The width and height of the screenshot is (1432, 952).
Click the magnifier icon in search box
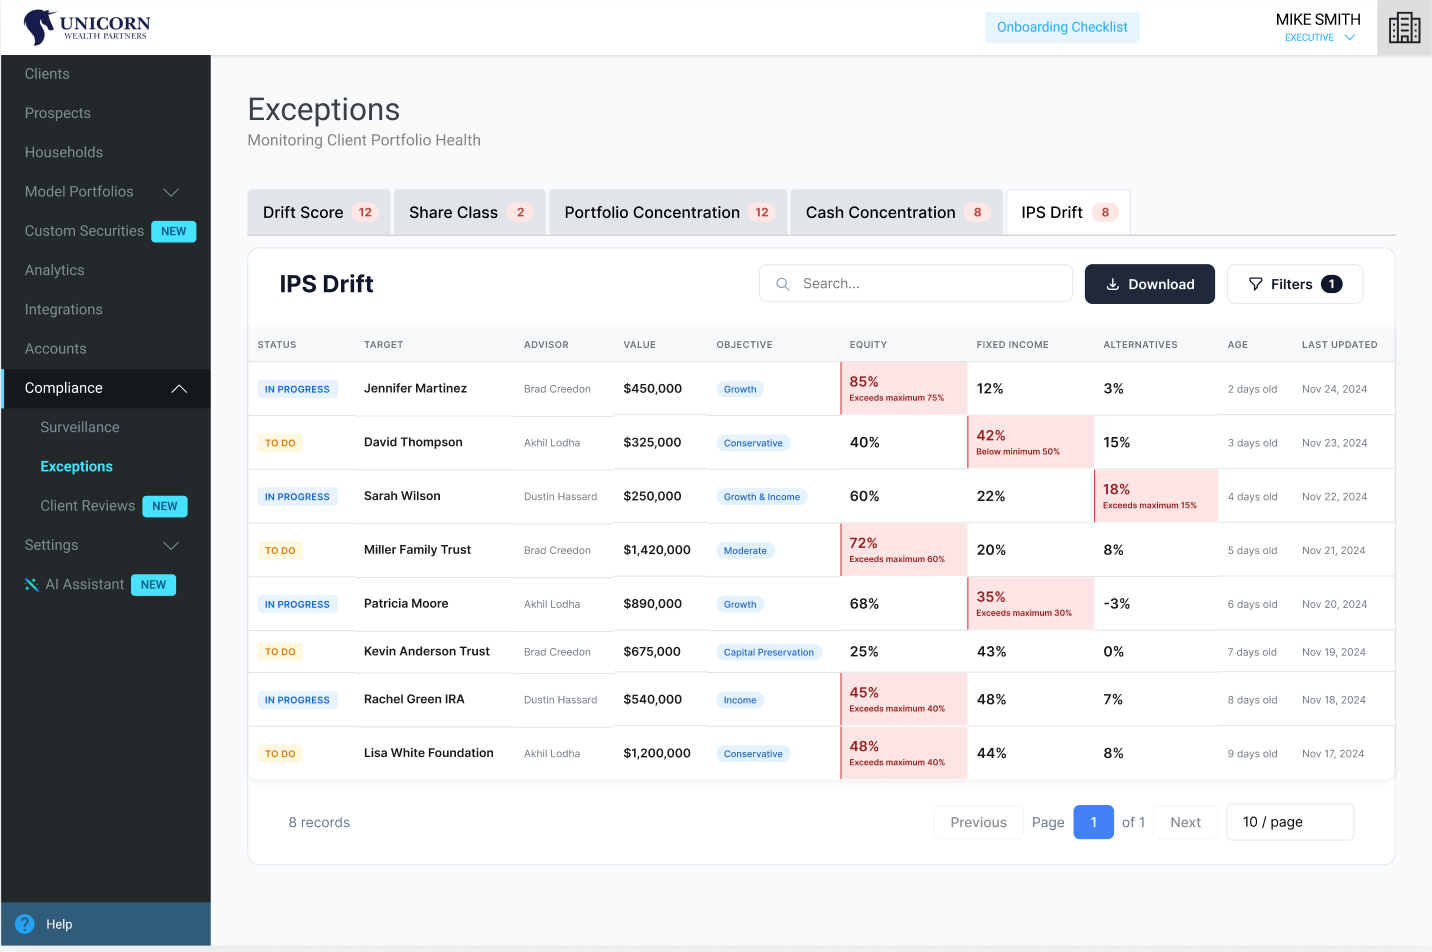coord(783,284)
